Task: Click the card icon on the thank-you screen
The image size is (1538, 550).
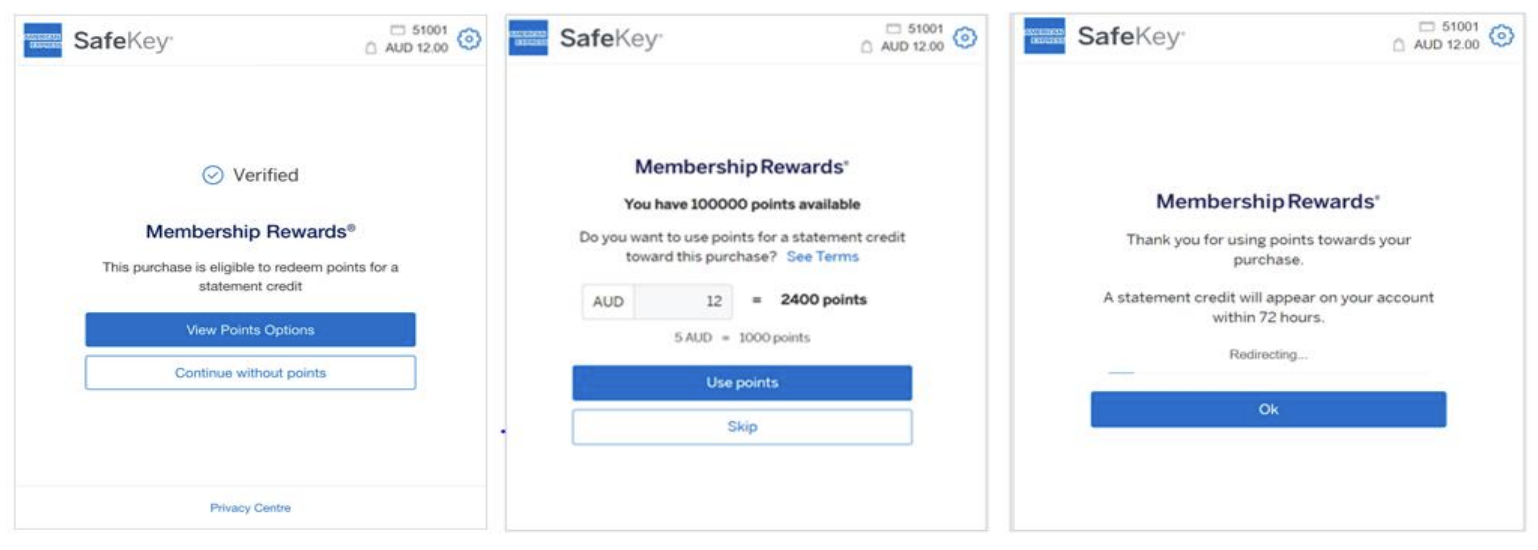Action: 1427,27
